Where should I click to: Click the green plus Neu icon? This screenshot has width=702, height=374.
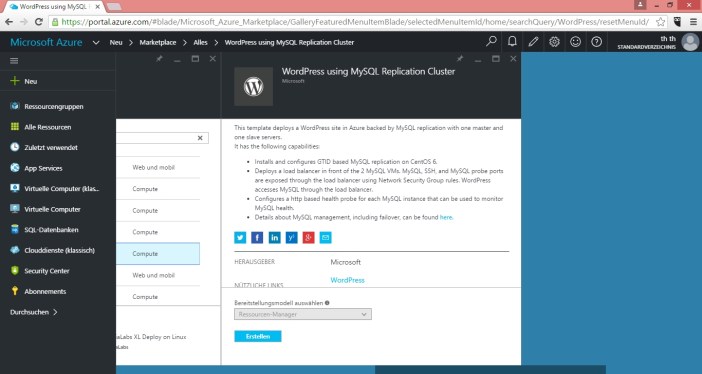[15, 81]
